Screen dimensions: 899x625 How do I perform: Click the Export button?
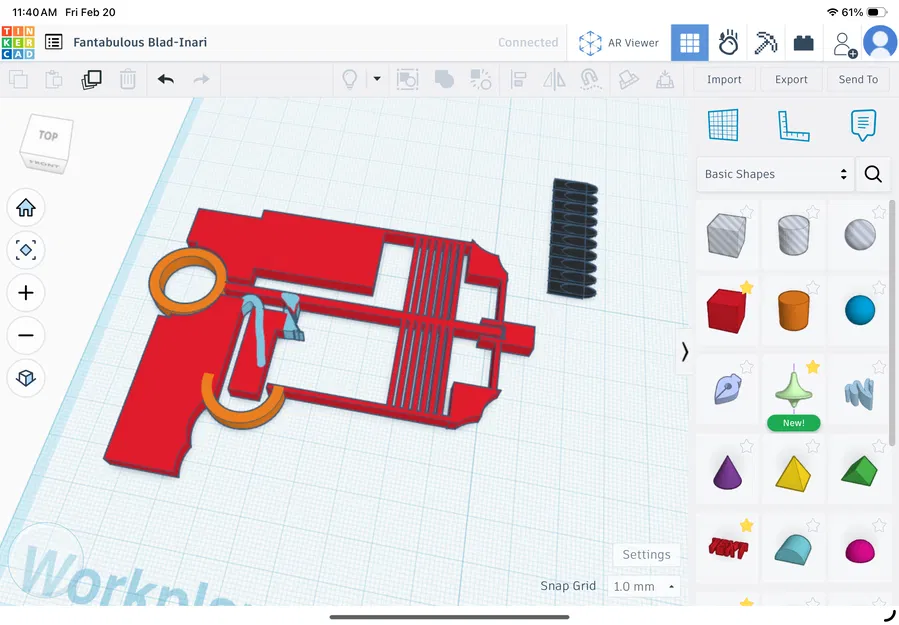click(790, 79)
